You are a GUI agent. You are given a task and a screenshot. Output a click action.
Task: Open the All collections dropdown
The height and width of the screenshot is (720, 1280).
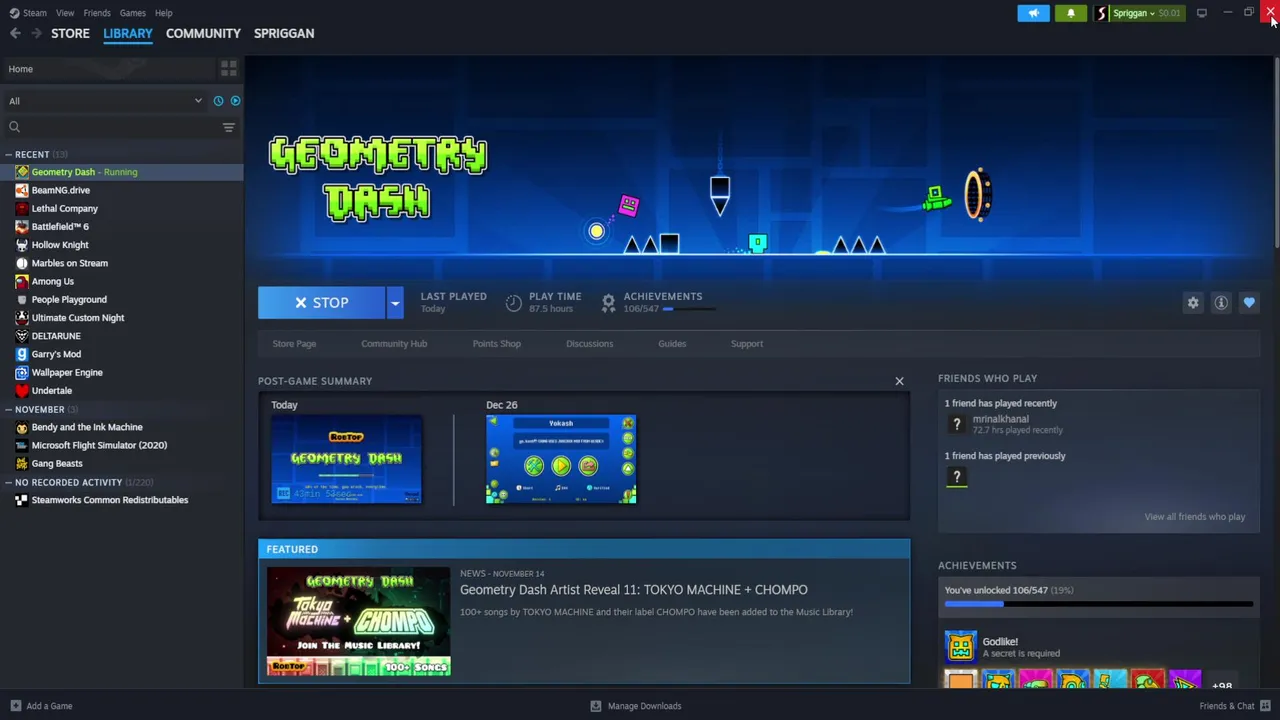(104, 101)
